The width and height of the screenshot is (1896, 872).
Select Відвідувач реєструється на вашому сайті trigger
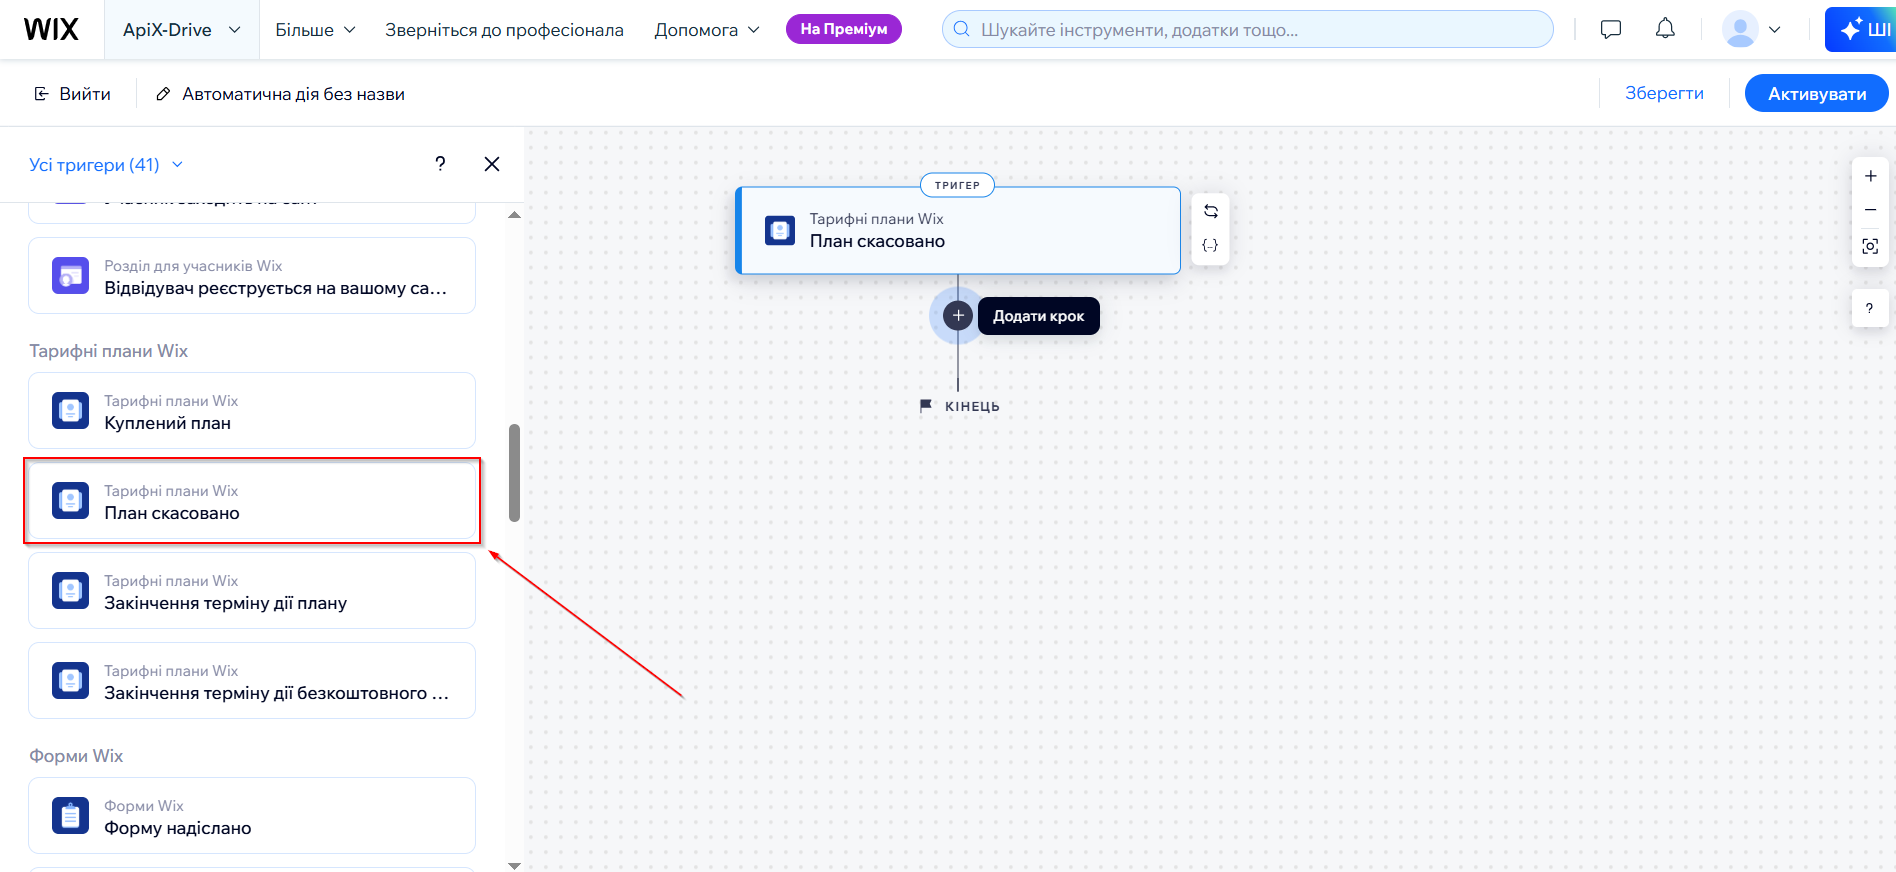252,276
